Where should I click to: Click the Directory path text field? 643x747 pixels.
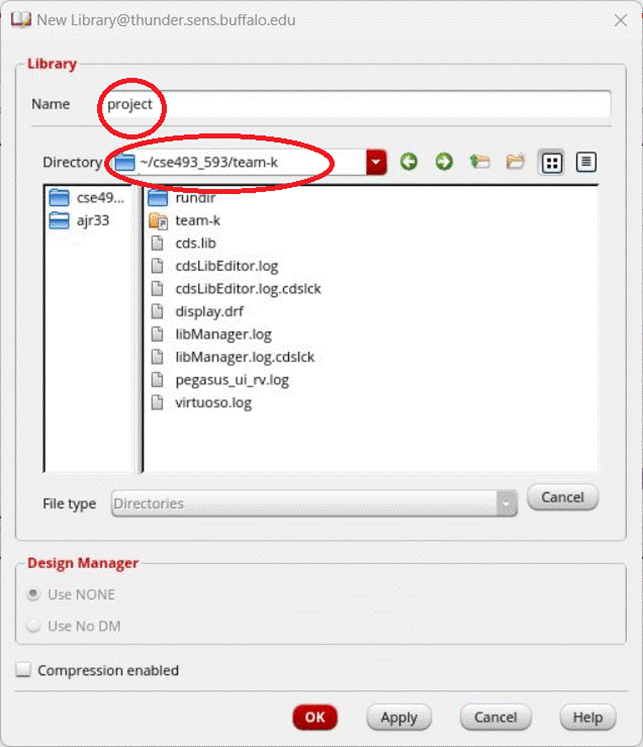[241, 162]
